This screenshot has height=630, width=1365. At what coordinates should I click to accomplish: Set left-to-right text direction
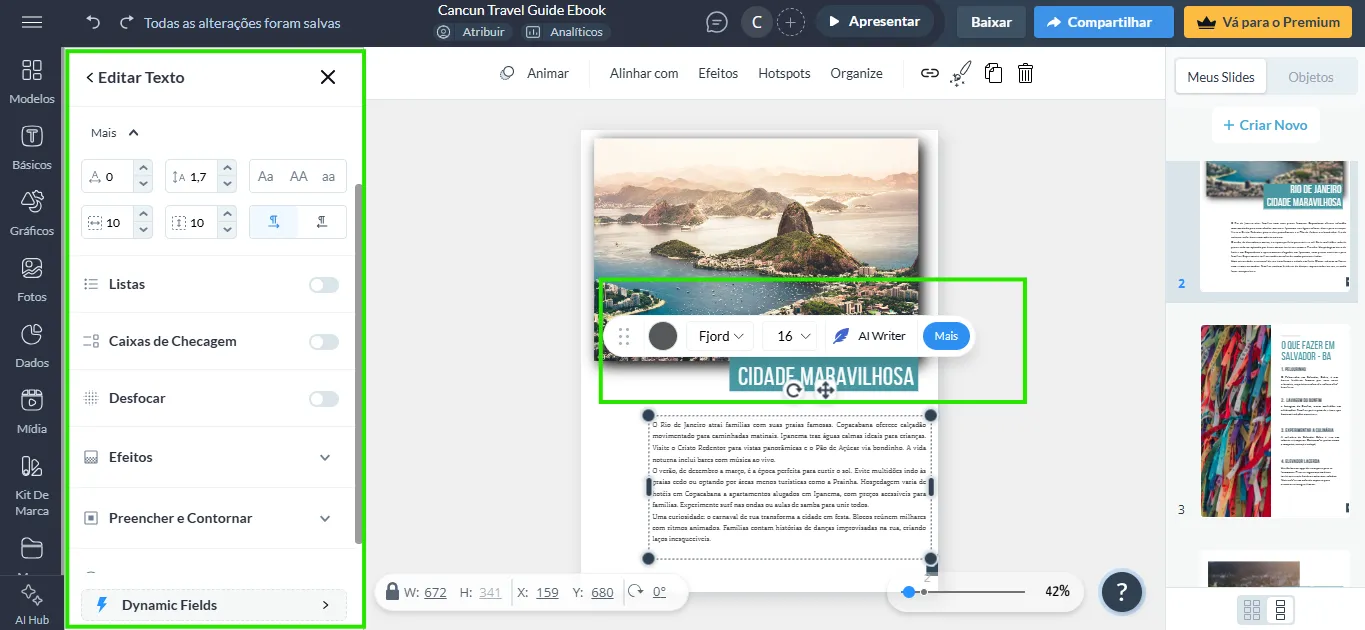(274, 222)
